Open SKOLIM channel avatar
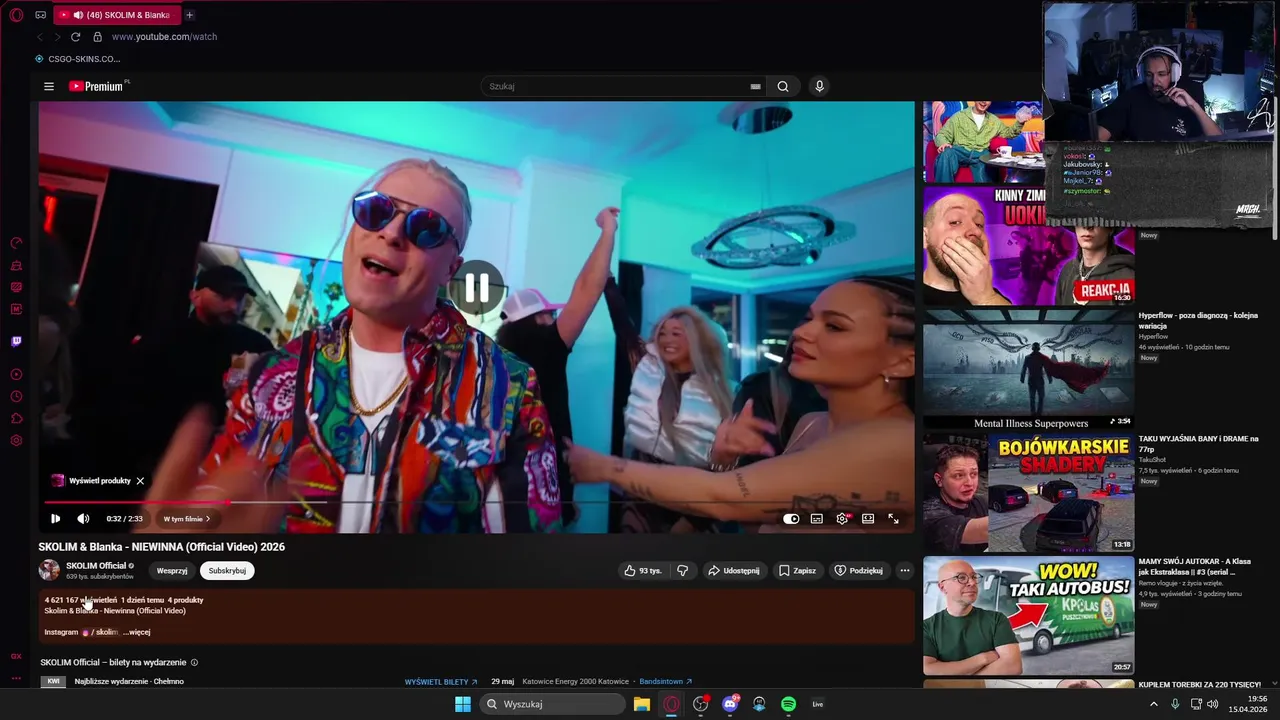 (x=49, y=571)
